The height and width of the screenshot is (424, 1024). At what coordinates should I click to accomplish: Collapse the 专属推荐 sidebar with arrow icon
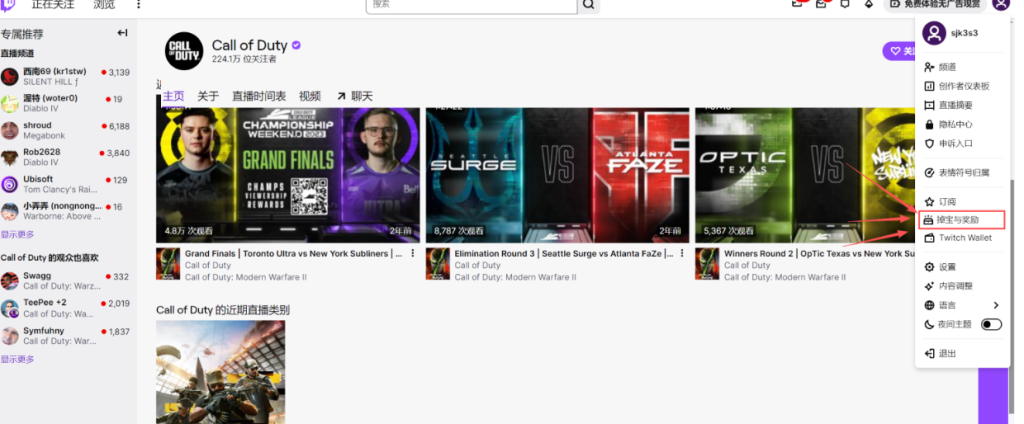click(x=122, y=33)
